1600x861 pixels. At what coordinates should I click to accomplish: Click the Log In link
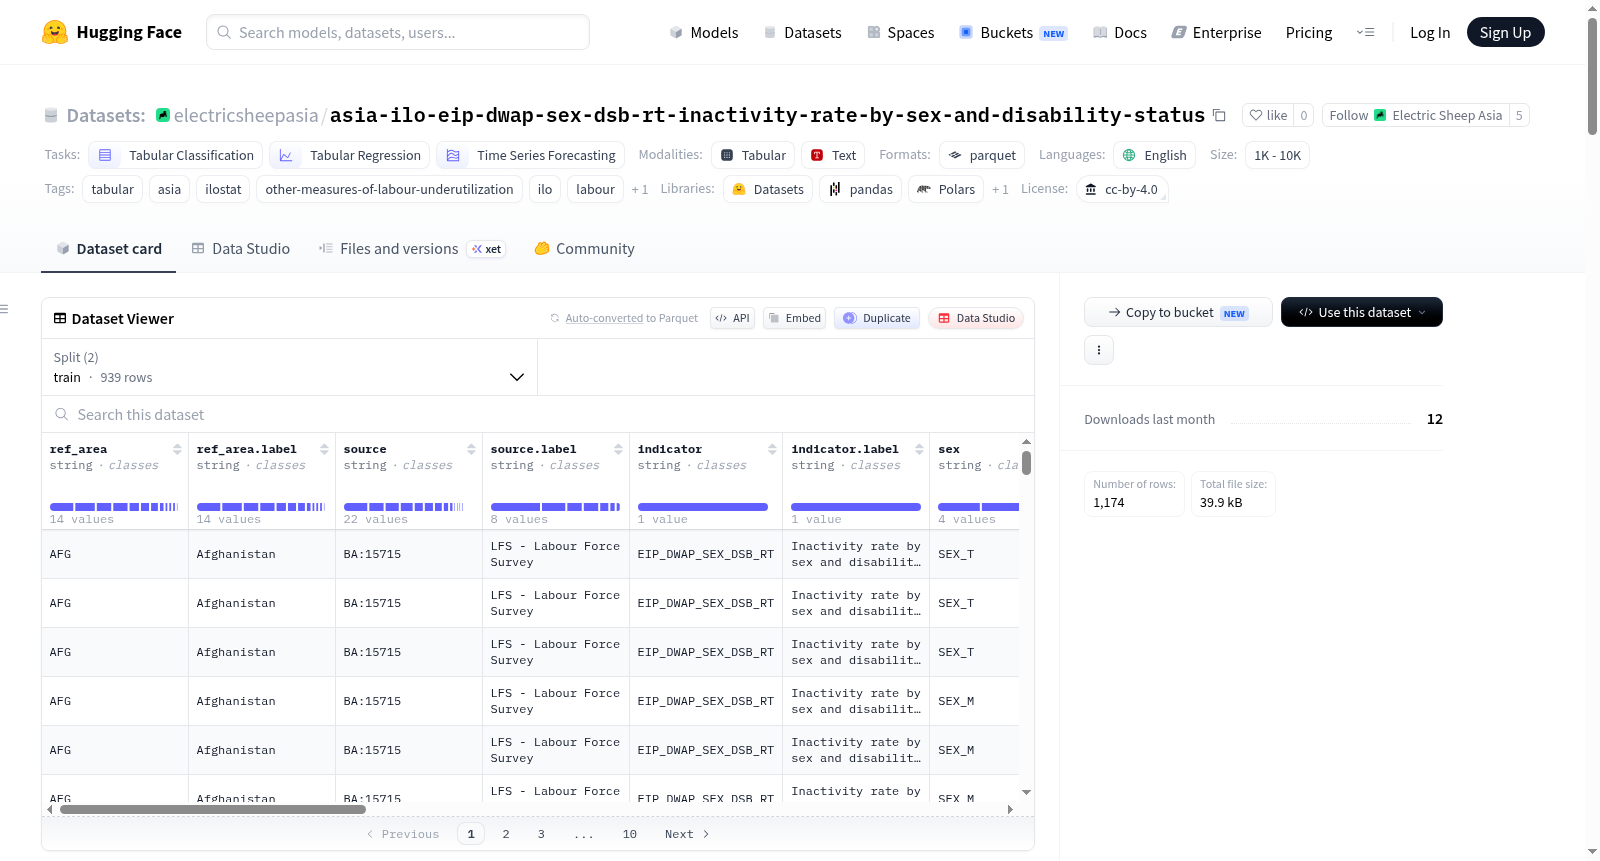point(1430,32)
